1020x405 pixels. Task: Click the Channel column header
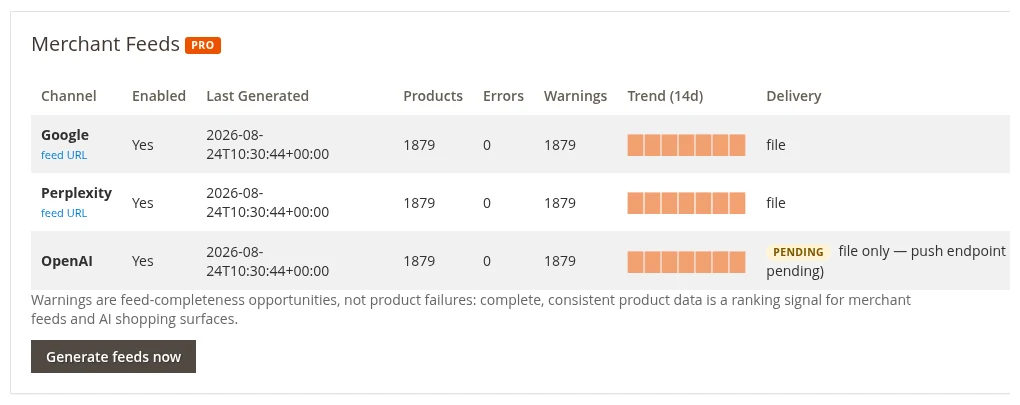(68, 96)
